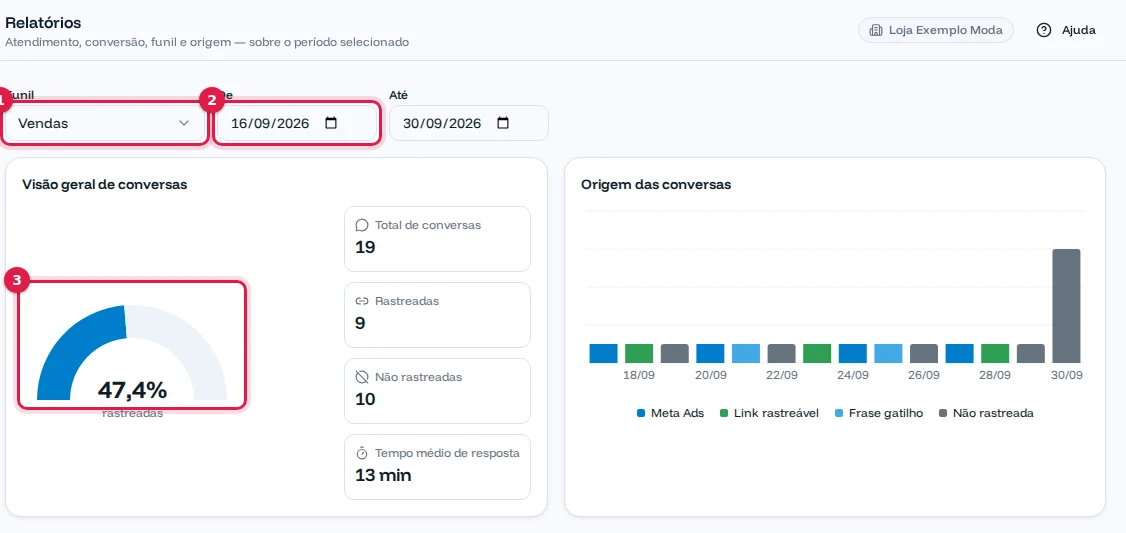Click the gray bar above 22/09

(x=781, y=353)
